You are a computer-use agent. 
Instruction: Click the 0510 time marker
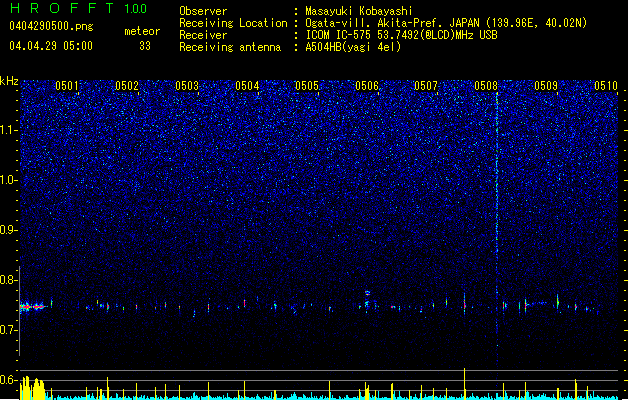(x=606, y=86)
